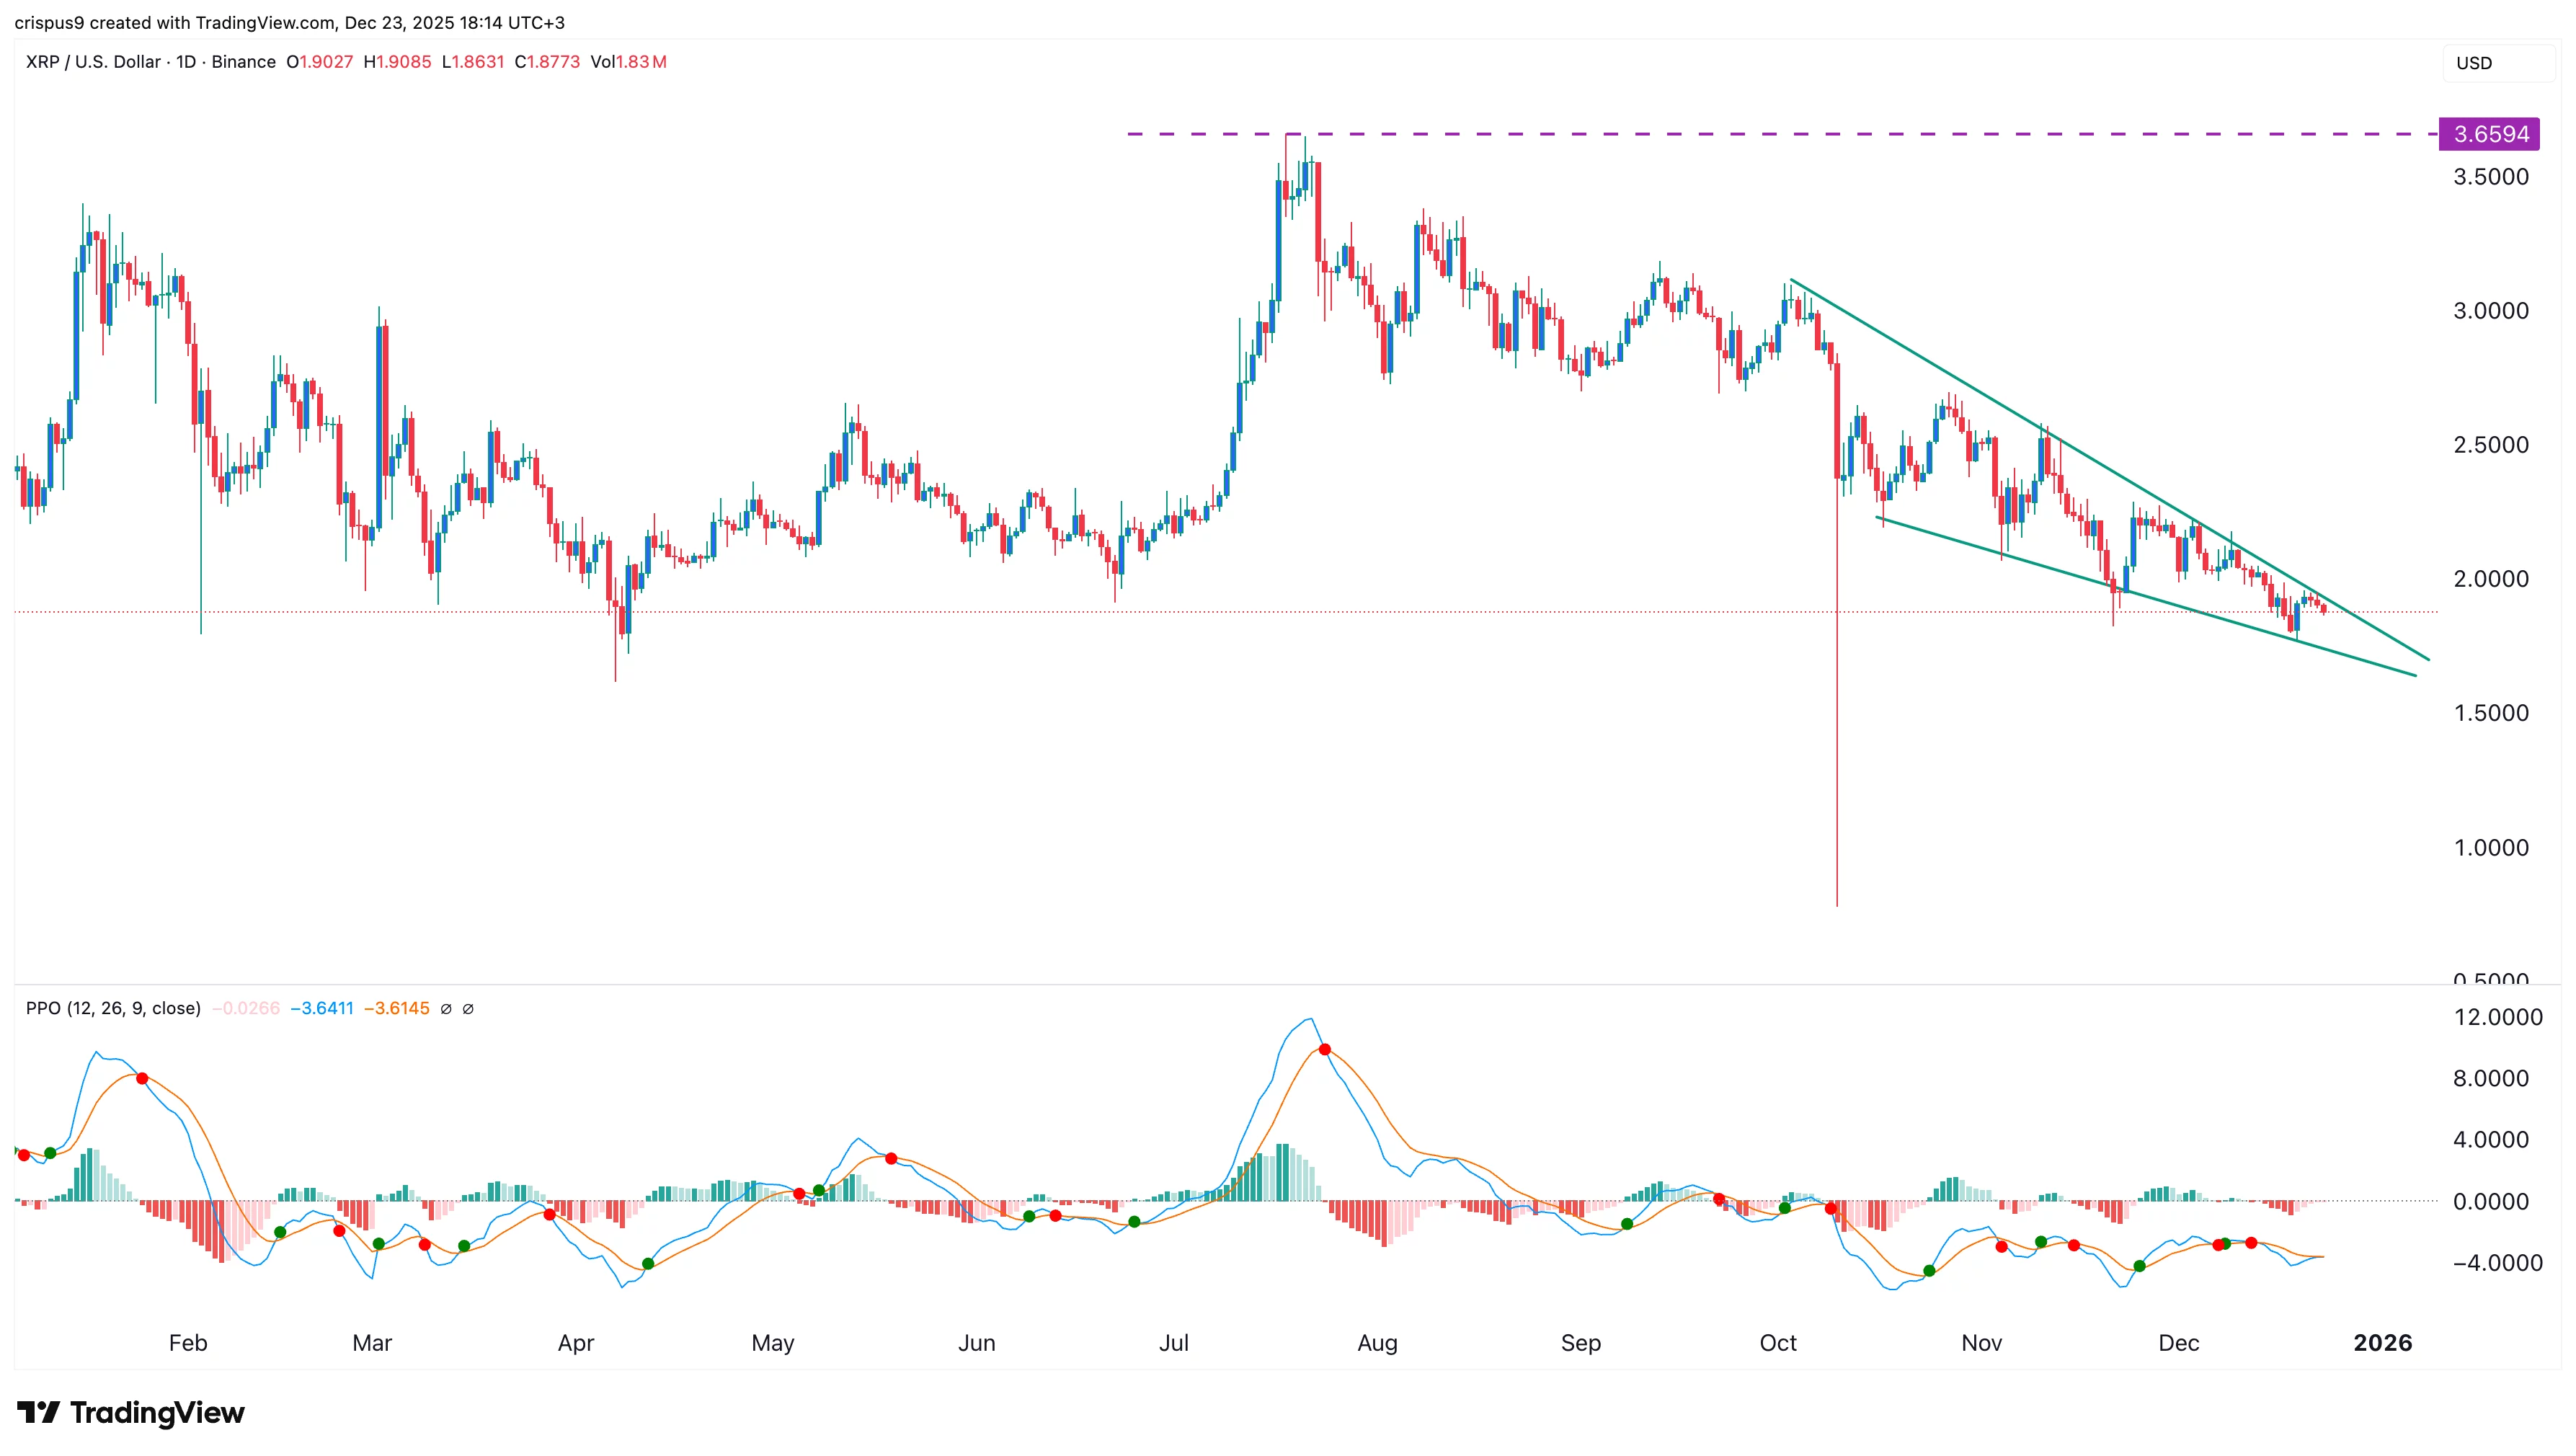
Task: Expand the PPO (12, 26, 9, close) settings
Action: pyautogui.click(x=112, y=1008)
